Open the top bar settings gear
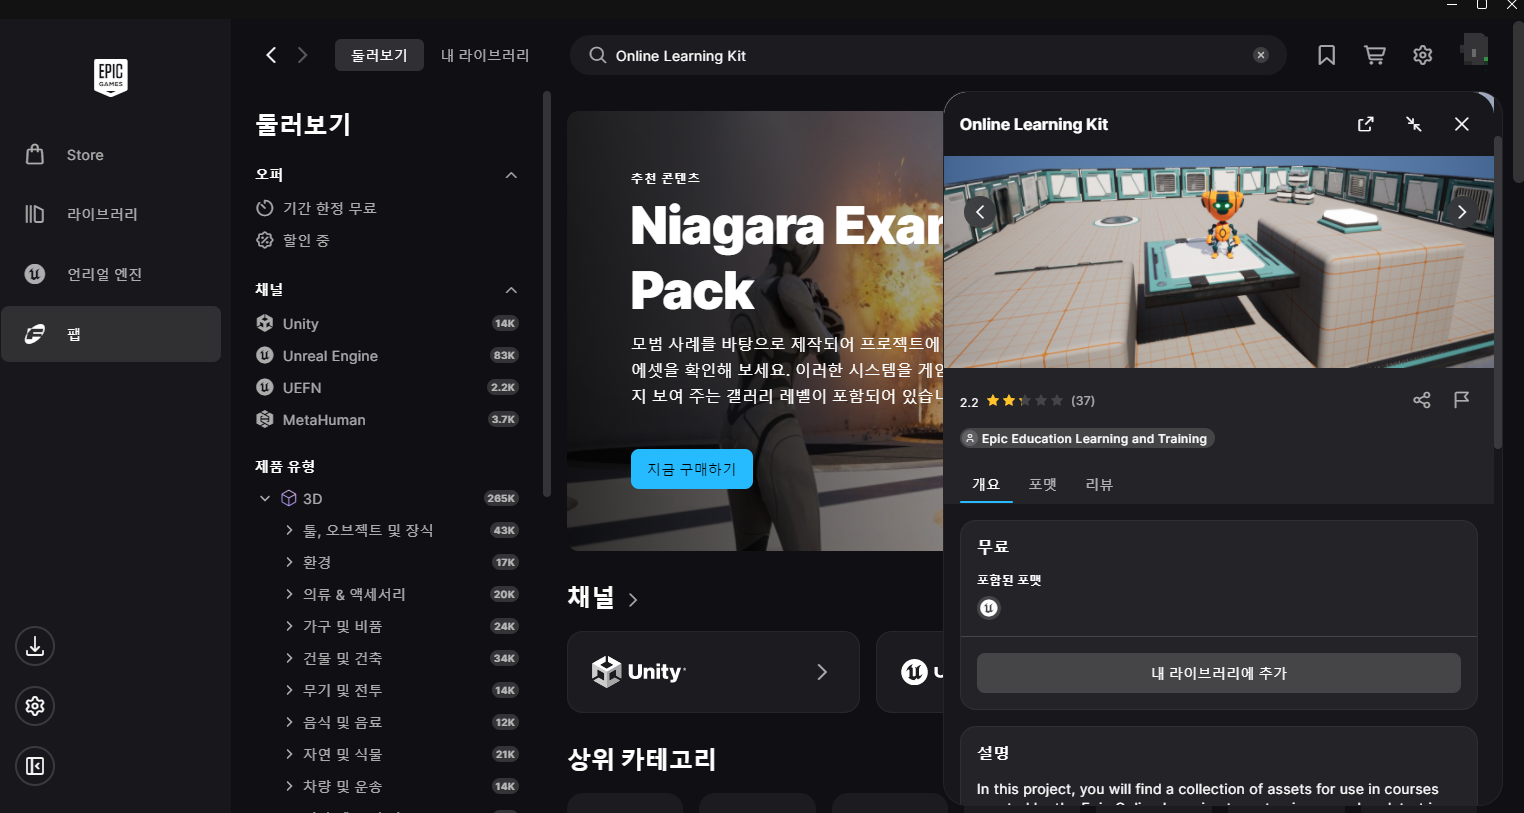Image resolution: width=1524 pixels, height=813 pixels. (1423, 55)
